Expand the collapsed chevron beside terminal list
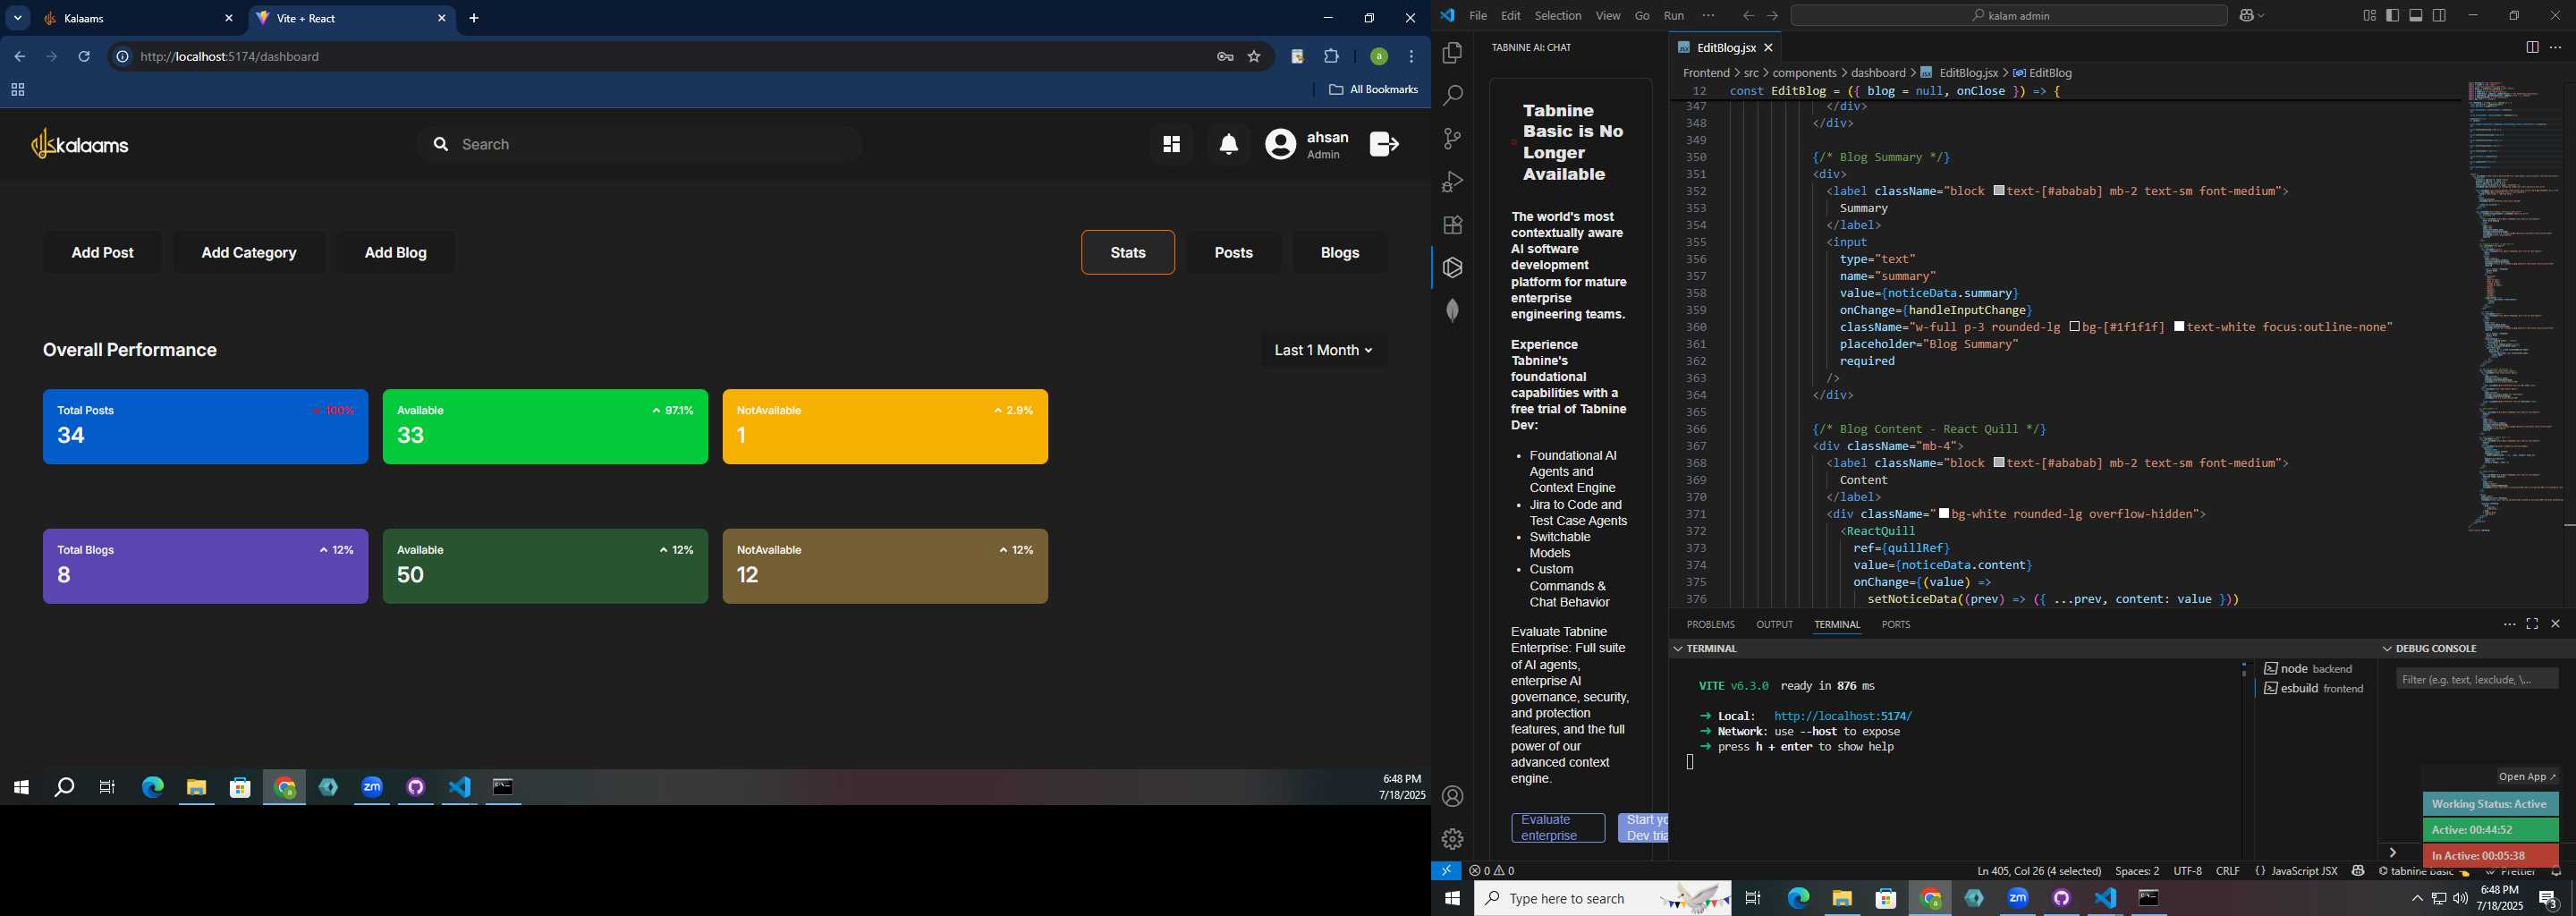 (x=2393, y=853)
